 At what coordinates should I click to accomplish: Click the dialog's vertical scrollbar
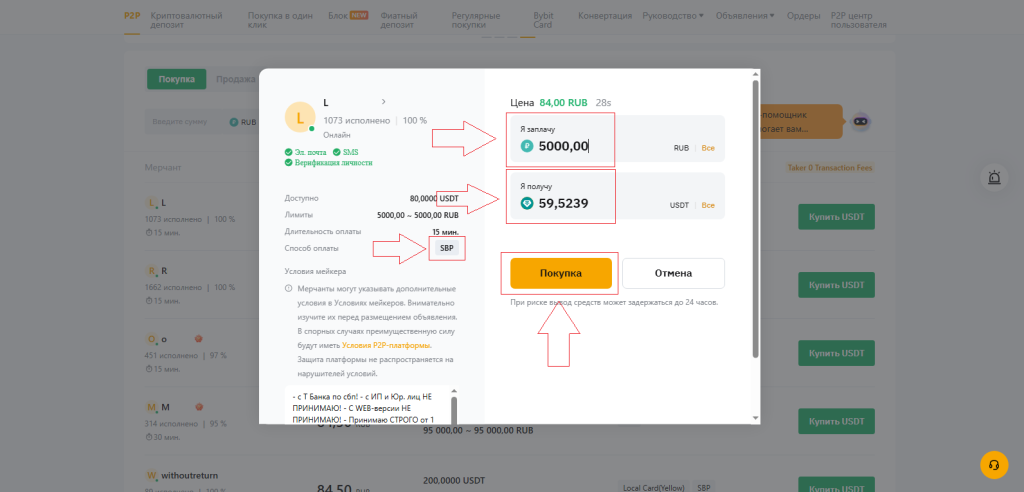pos(755,220)
